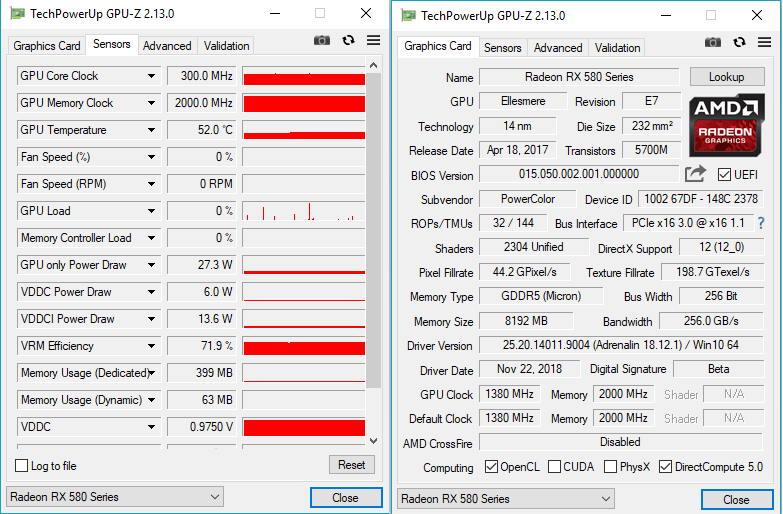The image size is (783, 514).
Task: Click screenshot camera icon in Graphics Card window
Action: click(713, 42)
